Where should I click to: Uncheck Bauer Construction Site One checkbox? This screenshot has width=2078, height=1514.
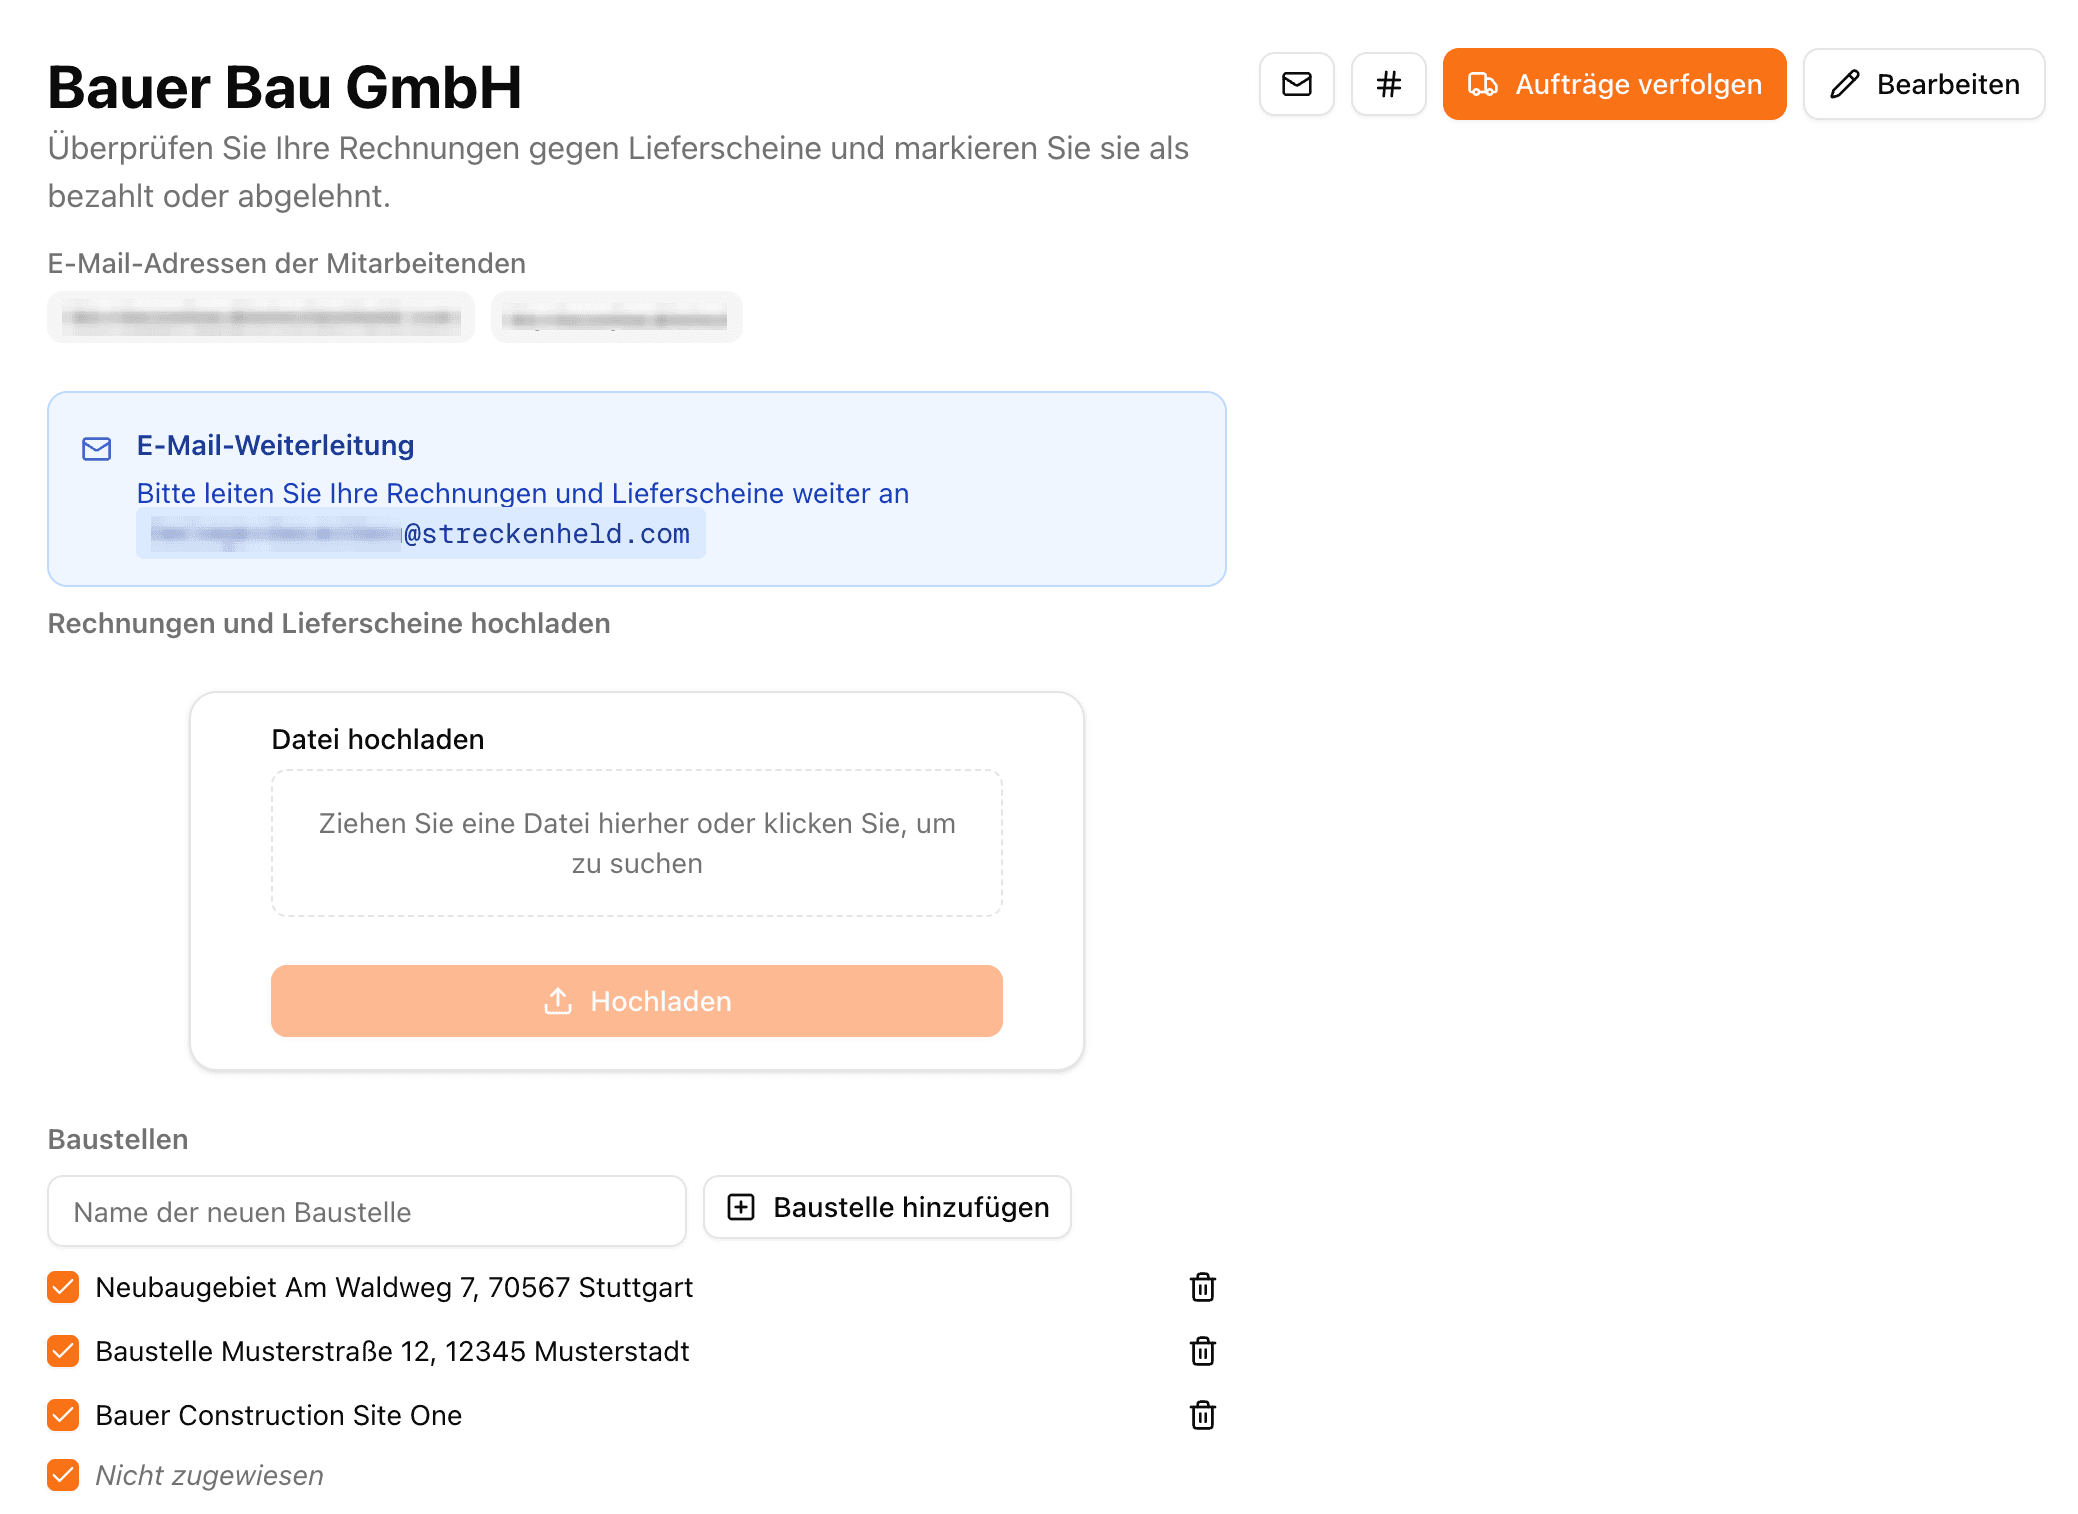(63, 1415)
